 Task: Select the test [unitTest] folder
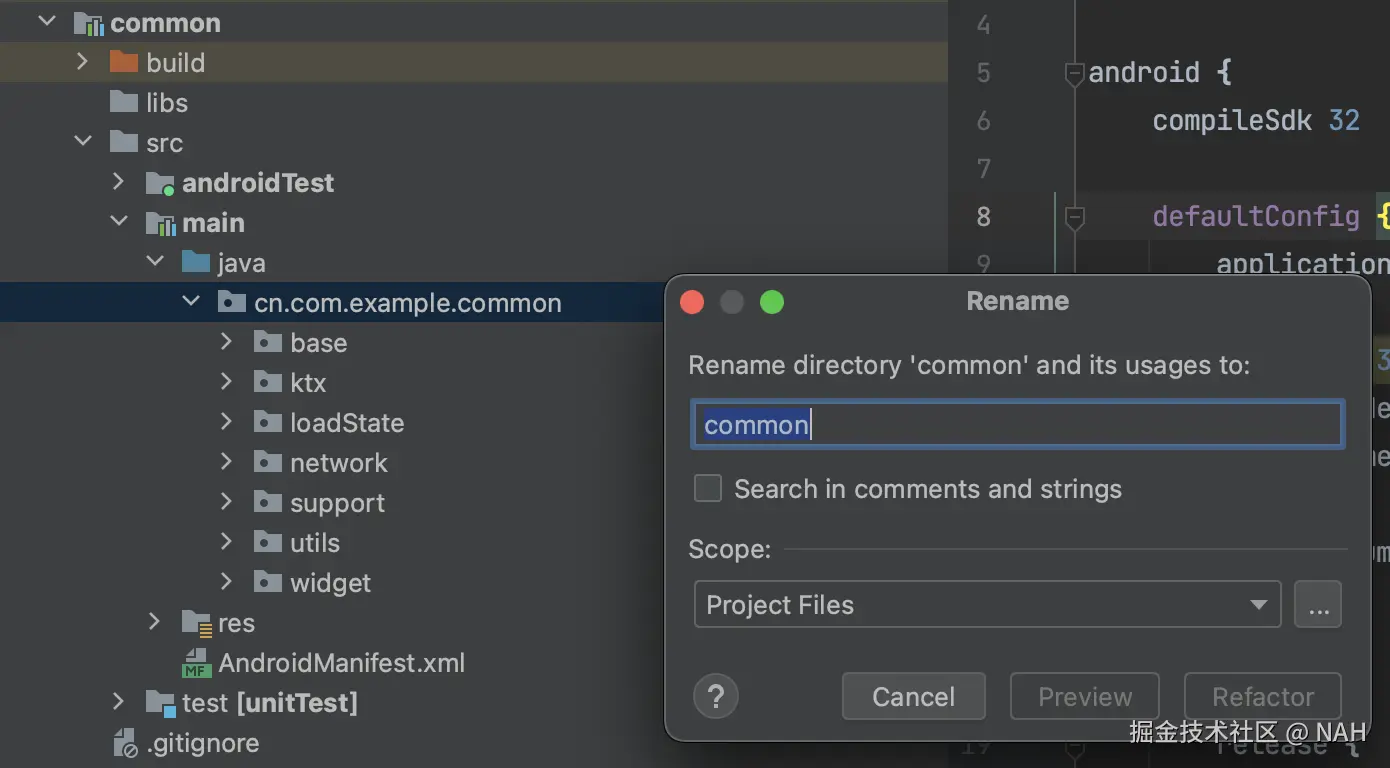[x=268, y=703]
